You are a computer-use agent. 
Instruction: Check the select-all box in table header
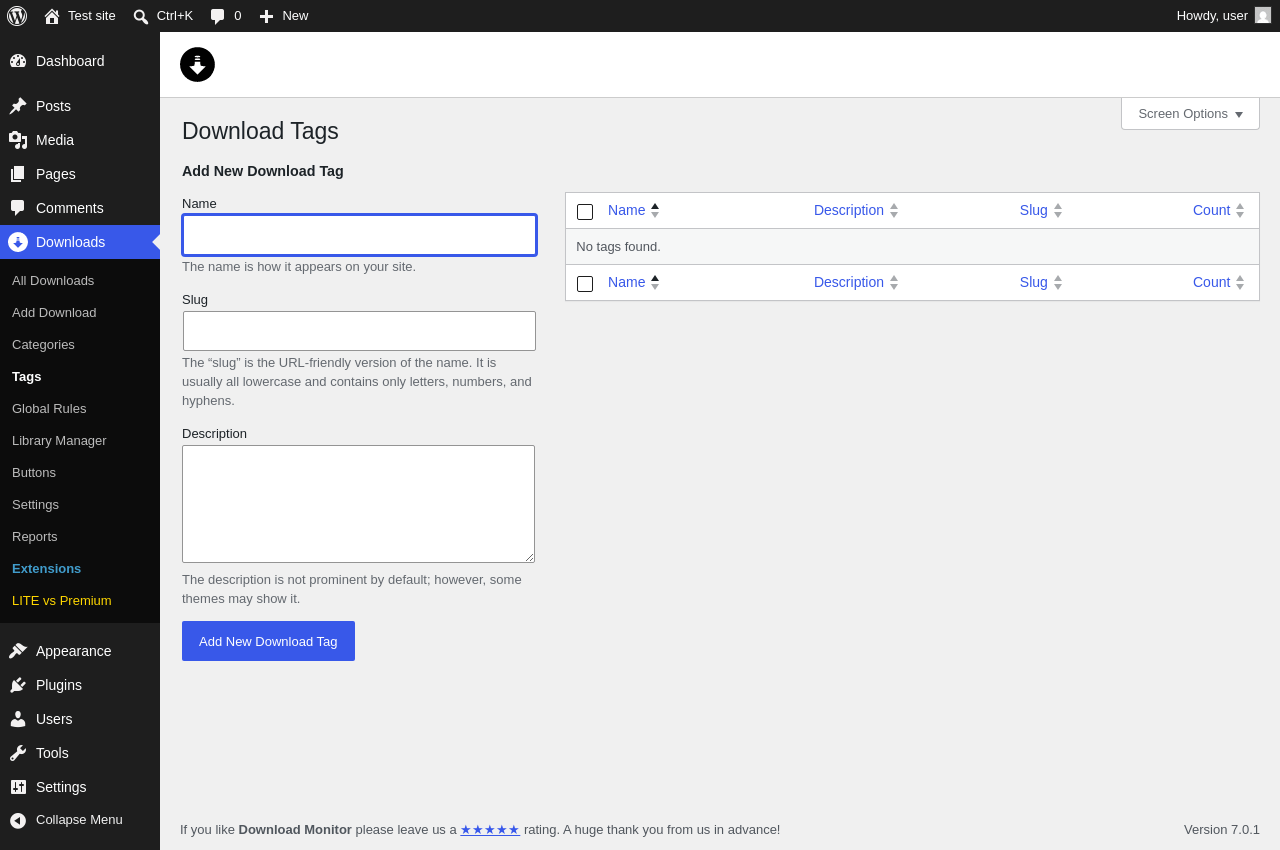(585, 212)
